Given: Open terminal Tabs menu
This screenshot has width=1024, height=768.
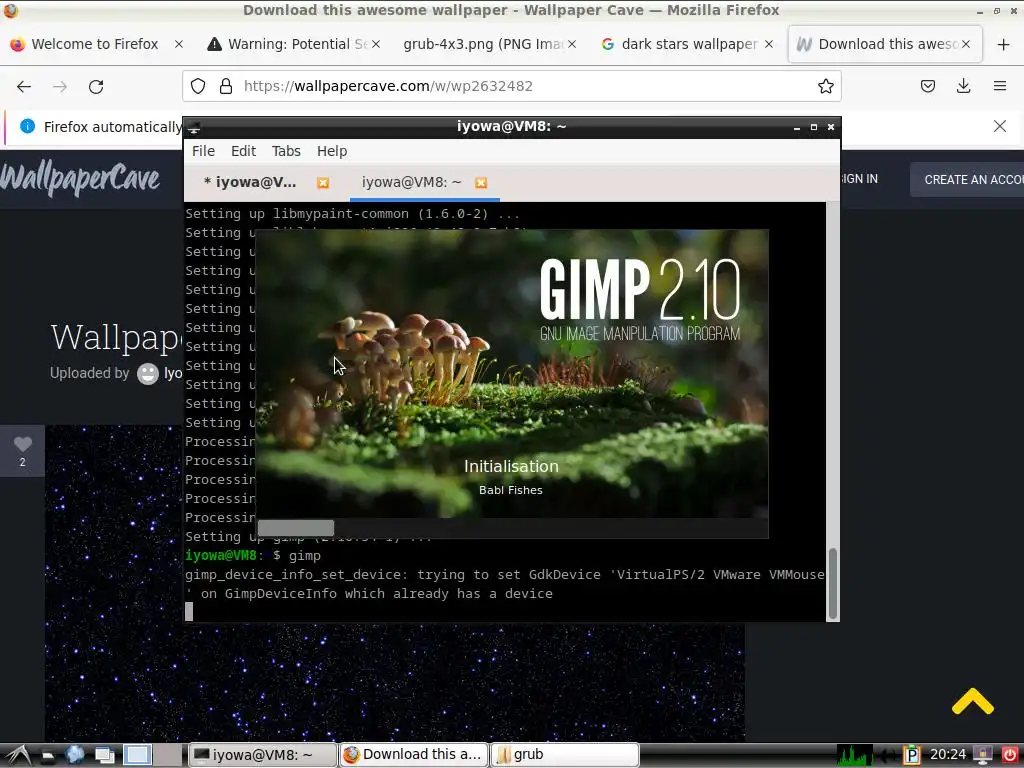Looking at the screenshot, I should 286,151.
